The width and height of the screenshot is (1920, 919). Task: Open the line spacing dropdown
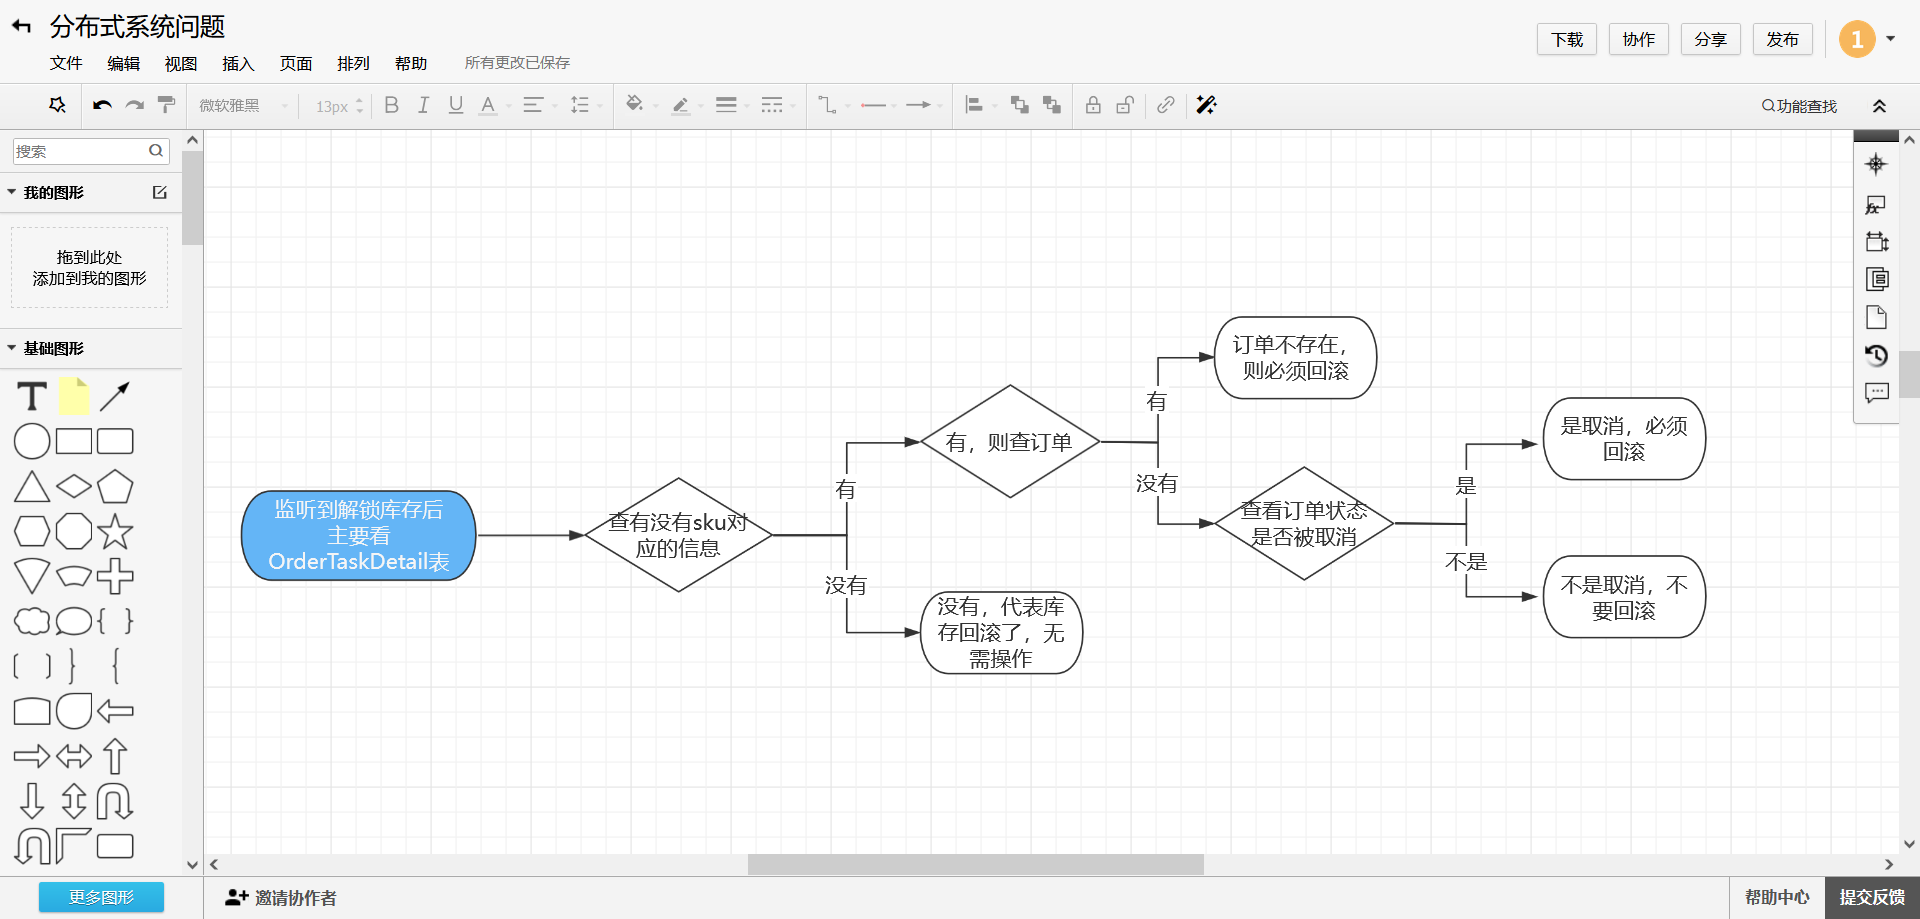584,105
